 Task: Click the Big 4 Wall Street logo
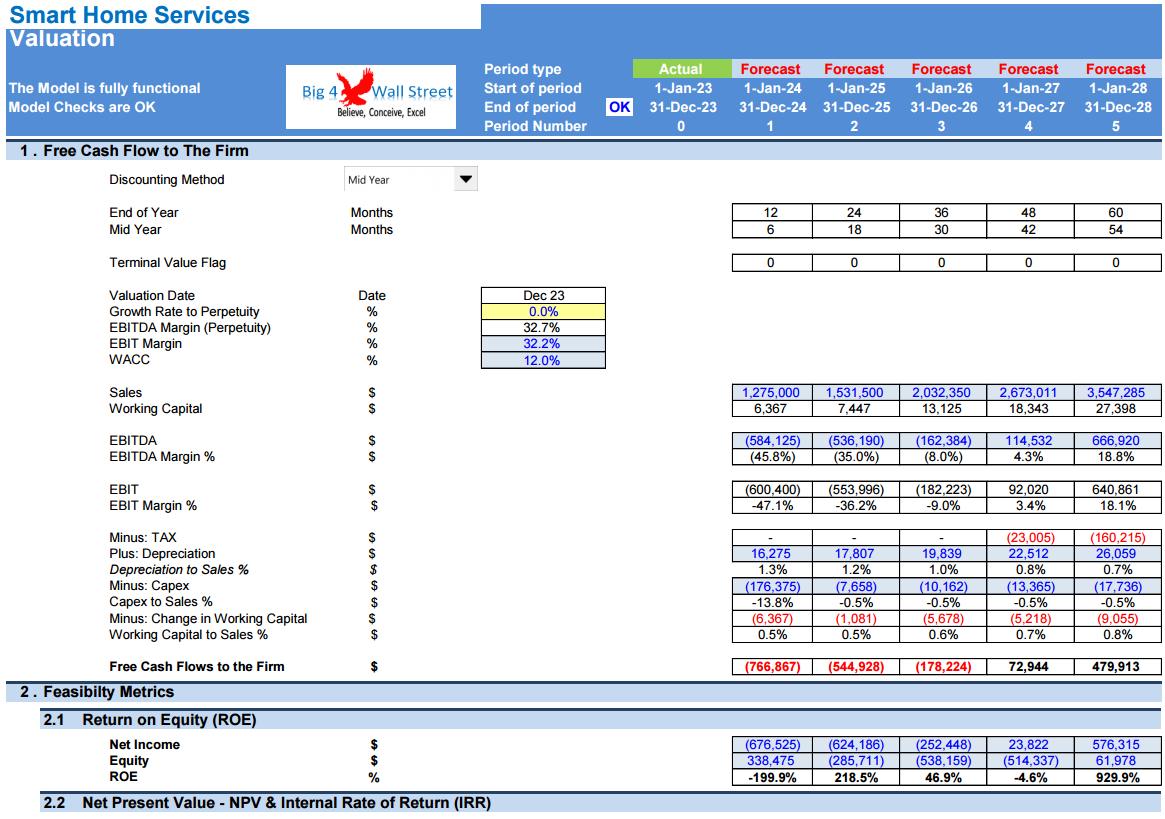click(371, 97)
